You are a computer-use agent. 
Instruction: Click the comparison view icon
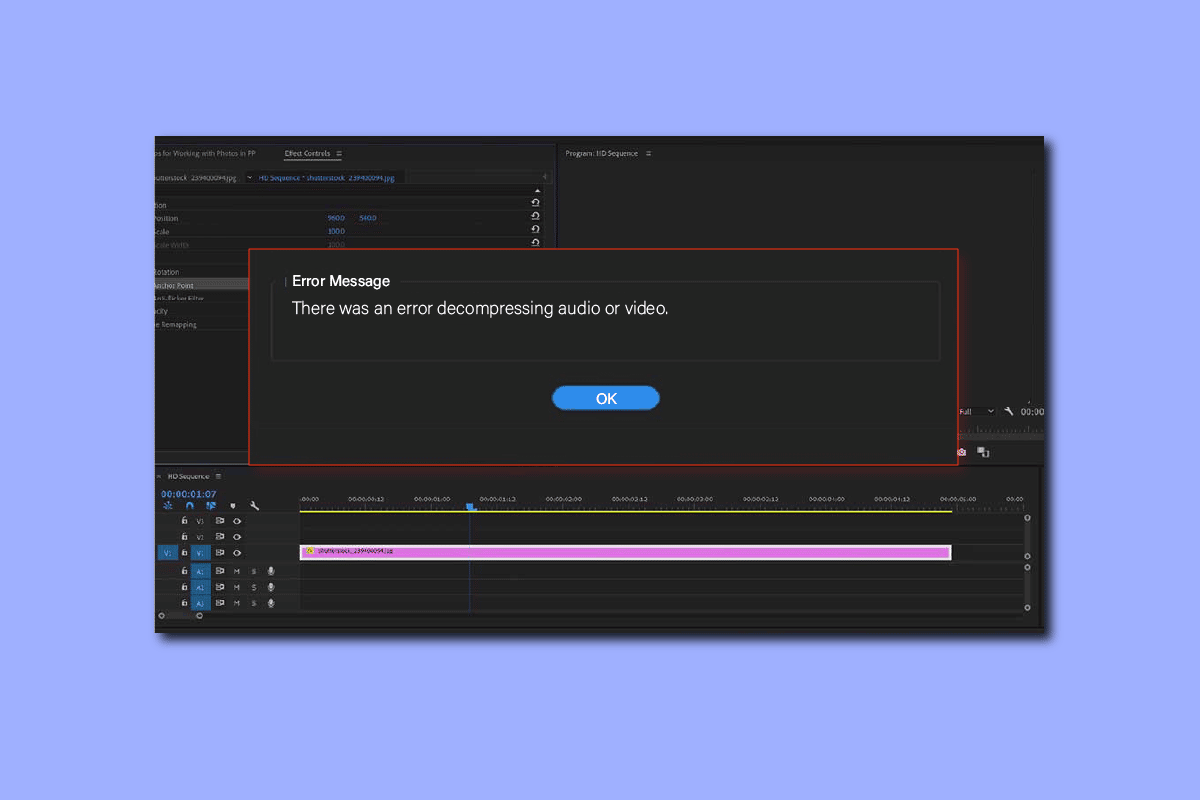pyautogui.click(x=983, y=452)
